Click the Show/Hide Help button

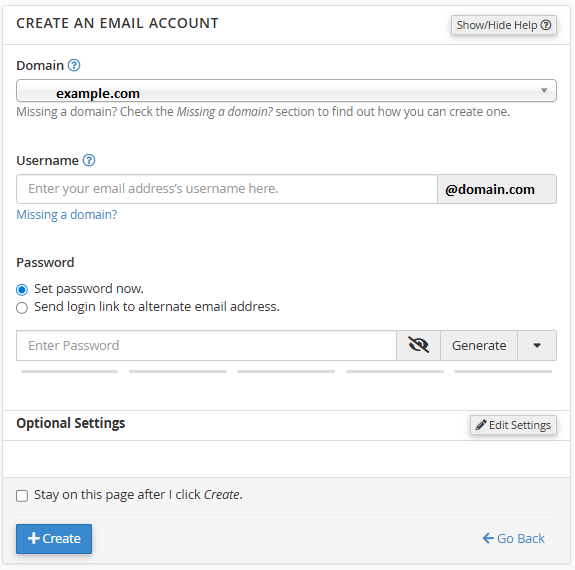pyautogui.click(x=504, y=25)
